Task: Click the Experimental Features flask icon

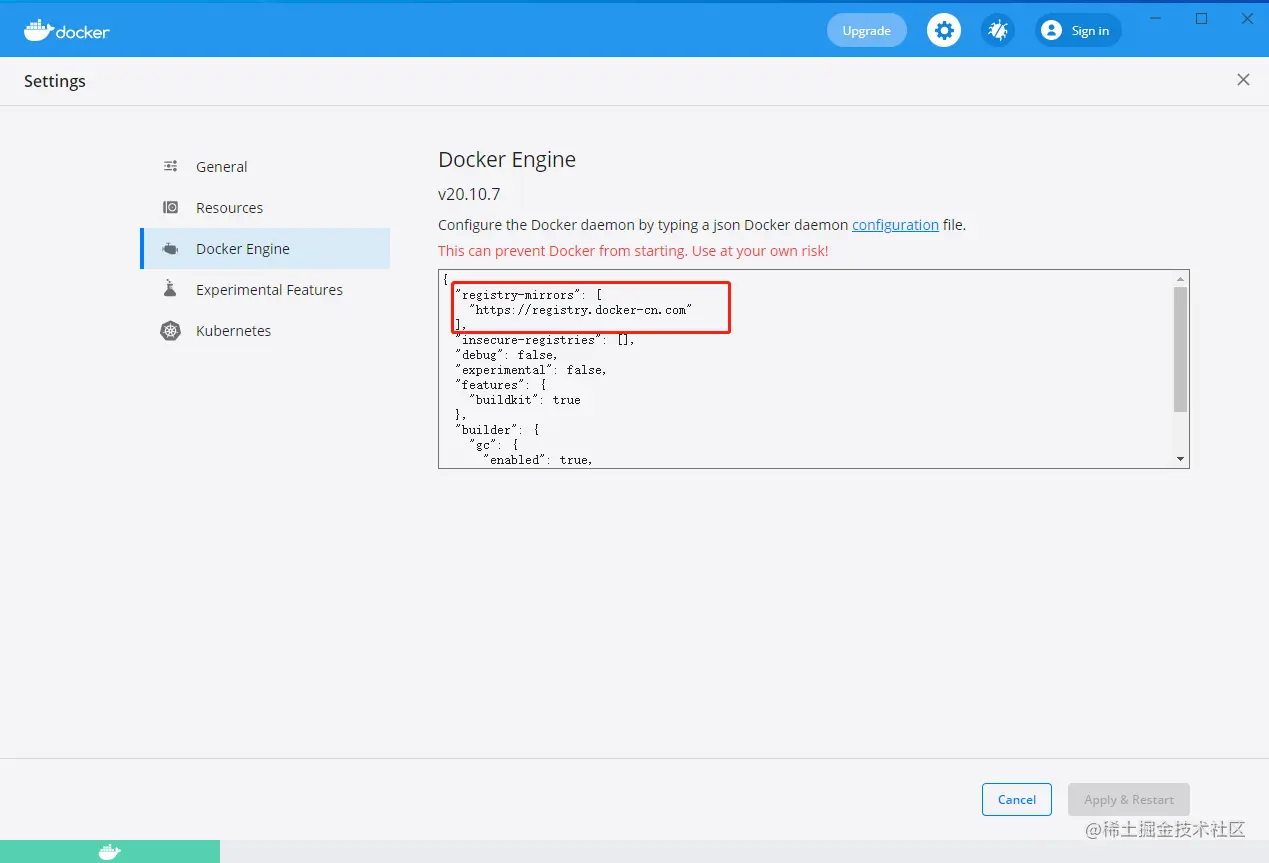Action: tap(171, 290)
